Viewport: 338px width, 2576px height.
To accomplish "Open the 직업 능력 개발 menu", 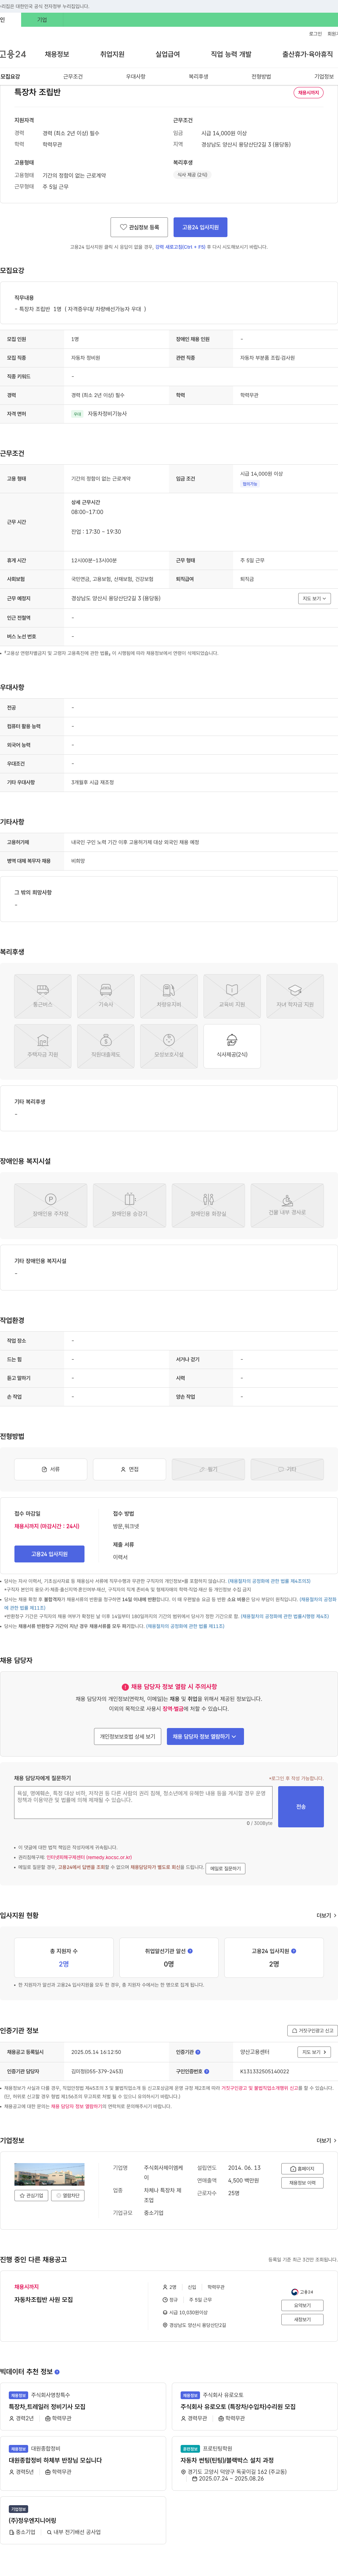I will 231,54.
